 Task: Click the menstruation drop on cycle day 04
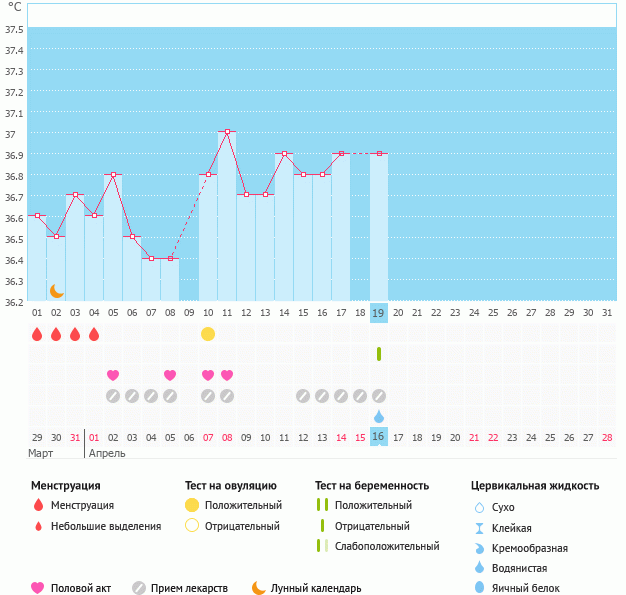[94, 334]
